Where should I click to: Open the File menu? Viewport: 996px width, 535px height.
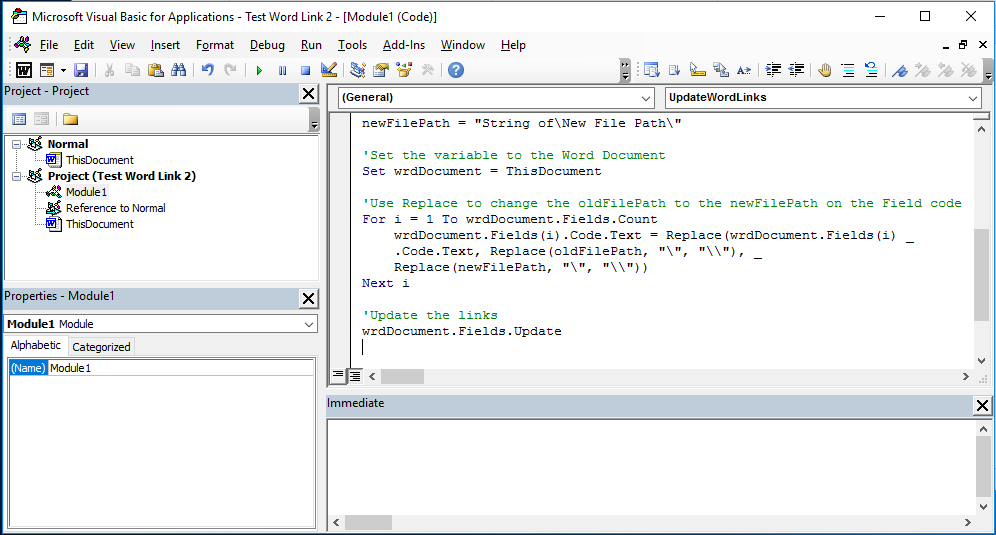[49, 45]
